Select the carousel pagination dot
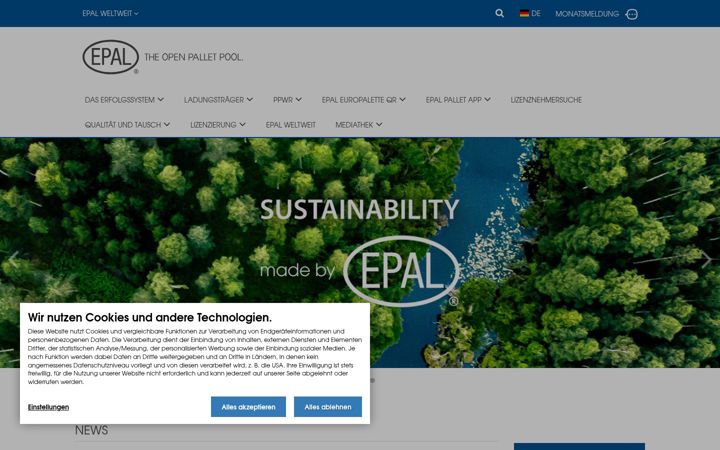This screenshot has height=450, width=720. point(372,381)
